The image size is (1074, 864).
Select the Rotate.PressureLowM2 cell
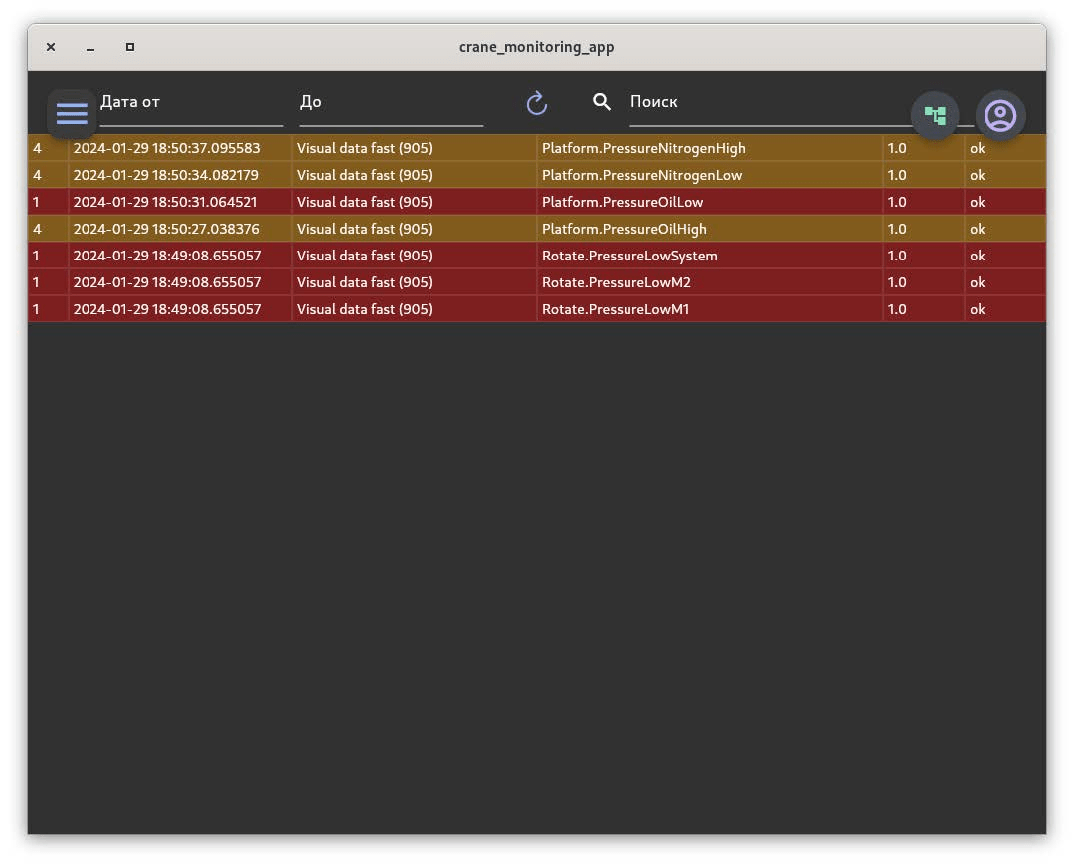tap(710, 282)
